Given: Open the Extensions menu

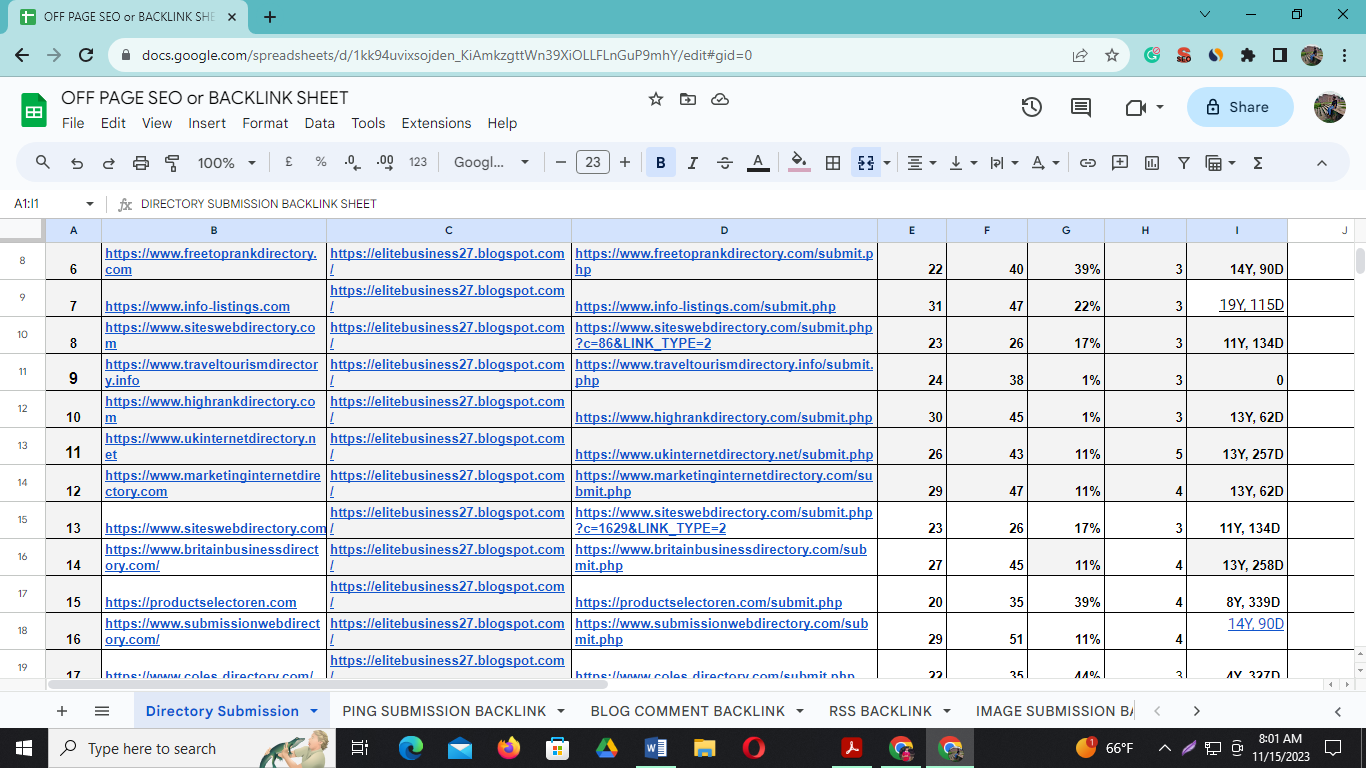Looking at the screenshot, I should click(x=436, y=123).
